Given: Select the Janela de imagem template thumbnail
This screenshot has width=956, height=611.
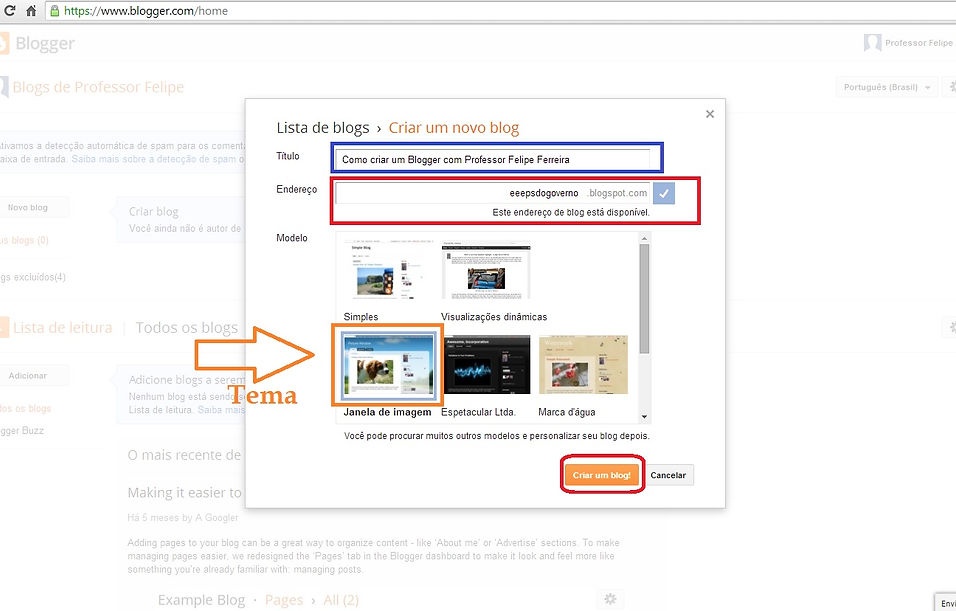Looking at the screenshot, I should point(388,365).
